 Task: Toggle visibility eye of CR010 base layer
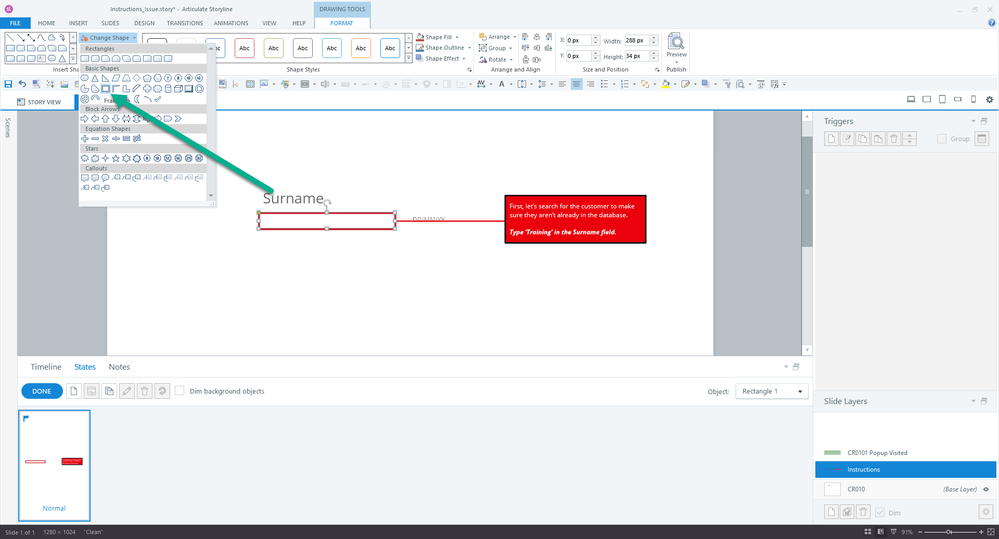click(x=985, y=489)
